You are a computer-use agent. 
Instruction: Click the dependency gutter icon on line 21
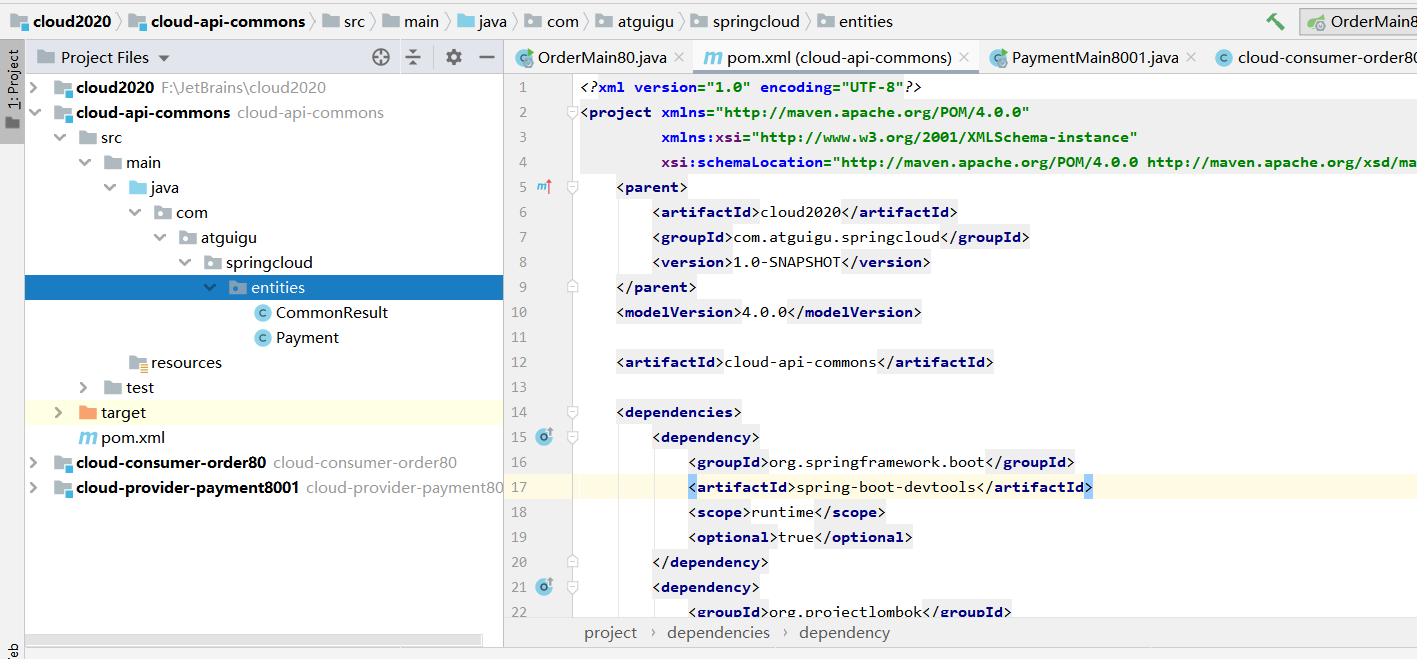(544, 587)
